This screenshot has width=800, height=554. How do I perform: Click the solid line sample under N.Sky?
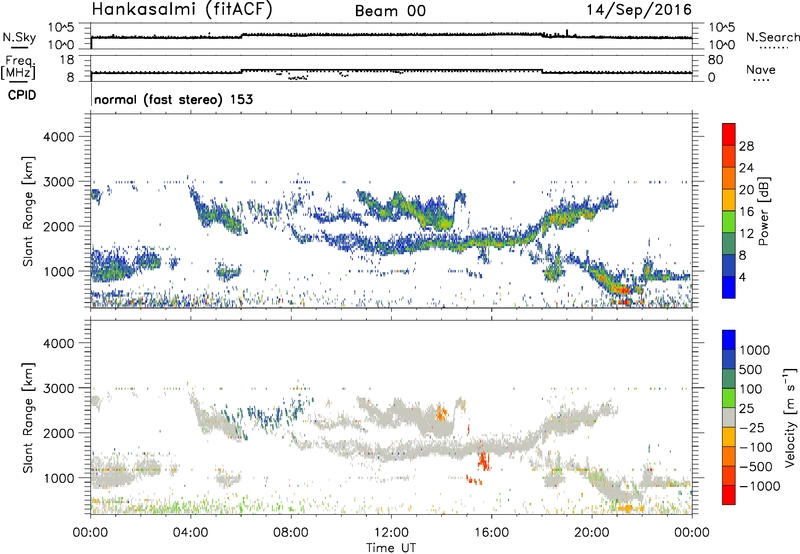coord(19,48)
